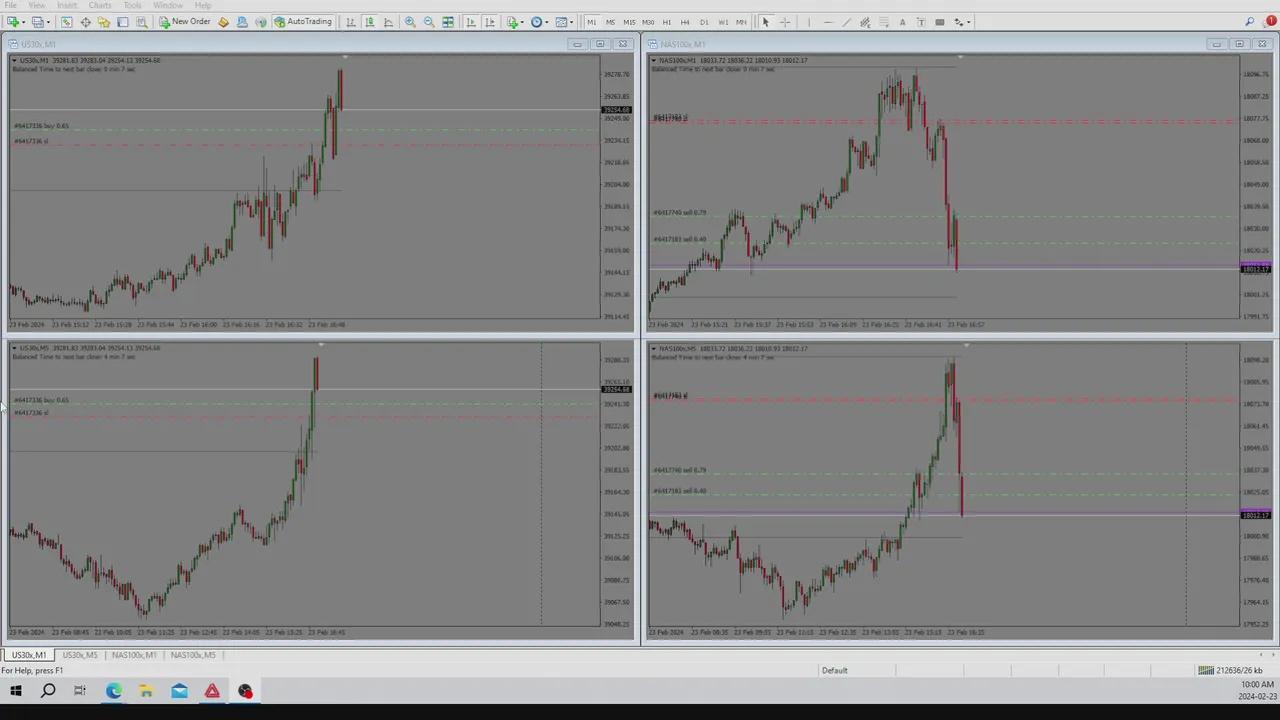Switch to the US30x,M5 chart tab
1280x720 pixels.
(80, 655)
